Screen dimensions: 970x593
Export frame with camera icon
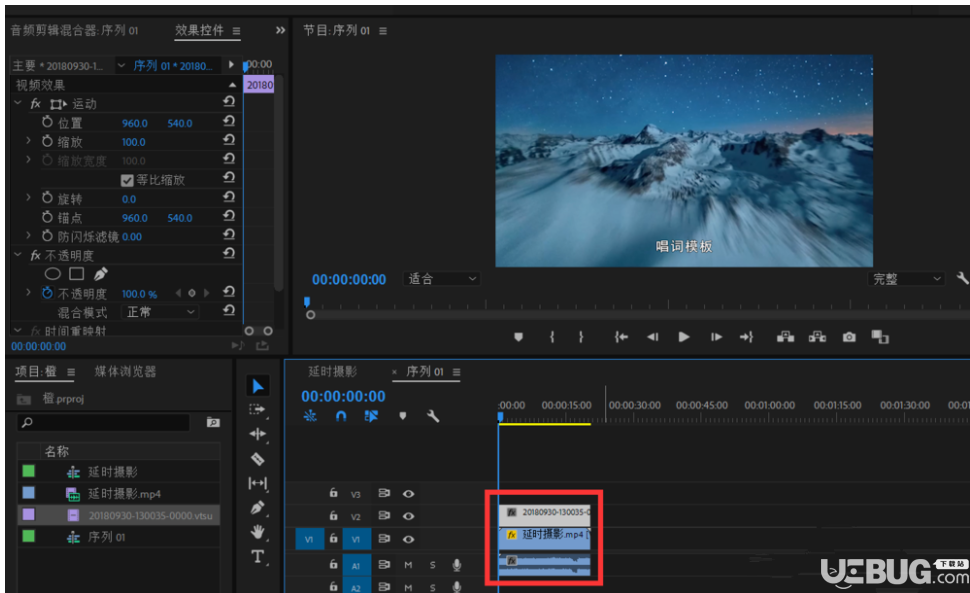pos(849,337)
